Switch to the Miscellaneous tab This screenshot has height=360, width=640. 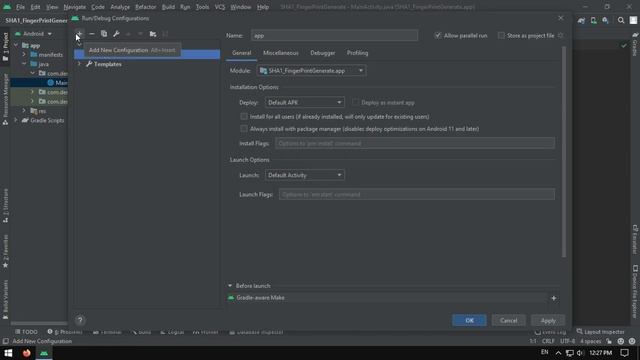tap(281, 53)
